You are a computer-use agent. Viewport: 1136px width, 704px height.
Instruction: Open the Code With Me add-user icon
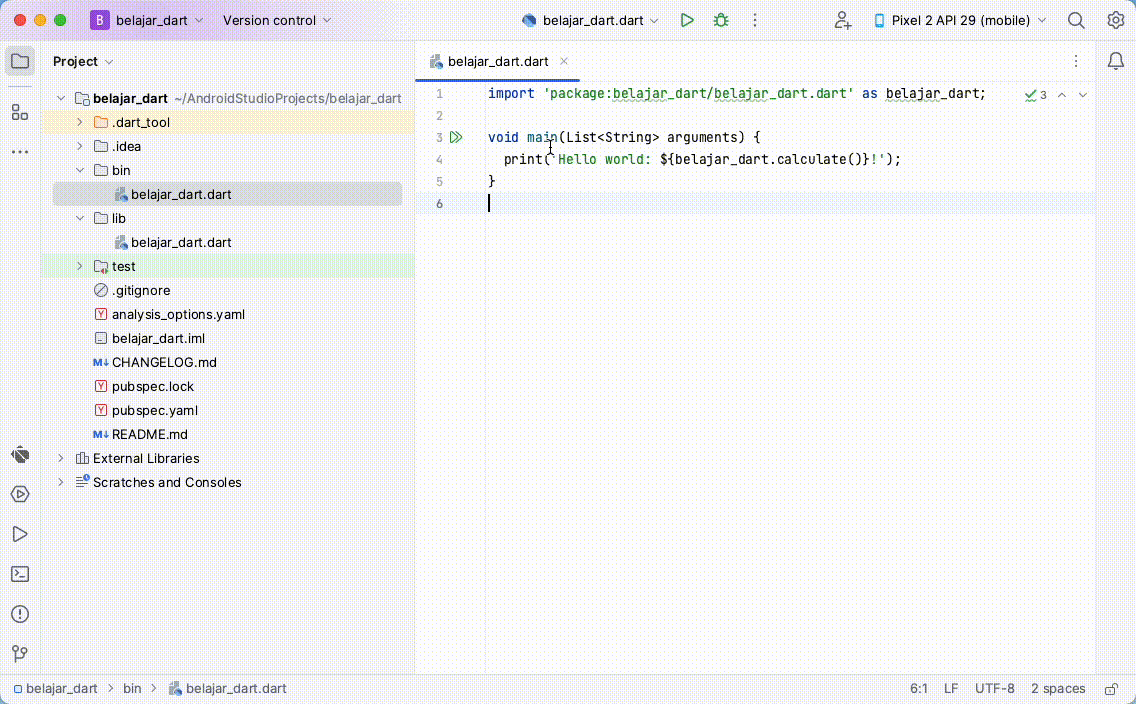842,20
